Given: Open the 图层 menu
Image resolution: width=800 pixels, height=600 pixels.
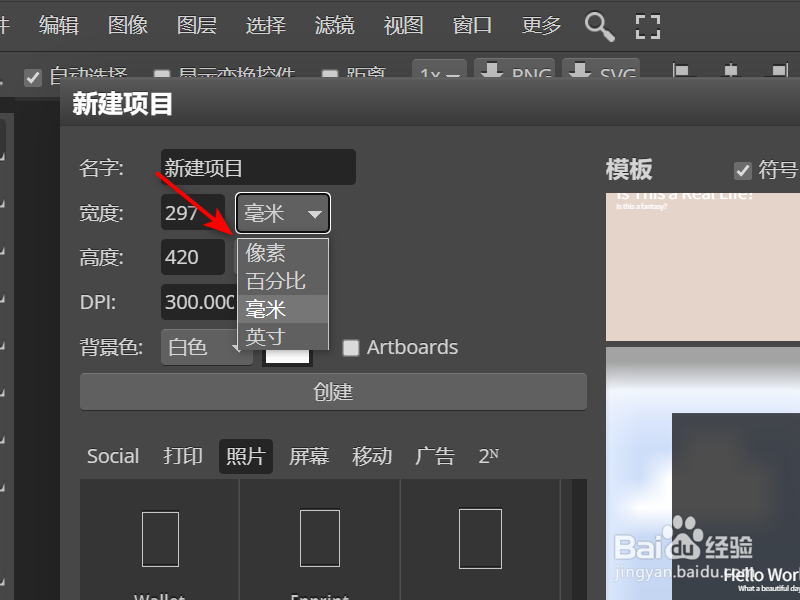Looking at the screenshot, I should coord(196,25).
